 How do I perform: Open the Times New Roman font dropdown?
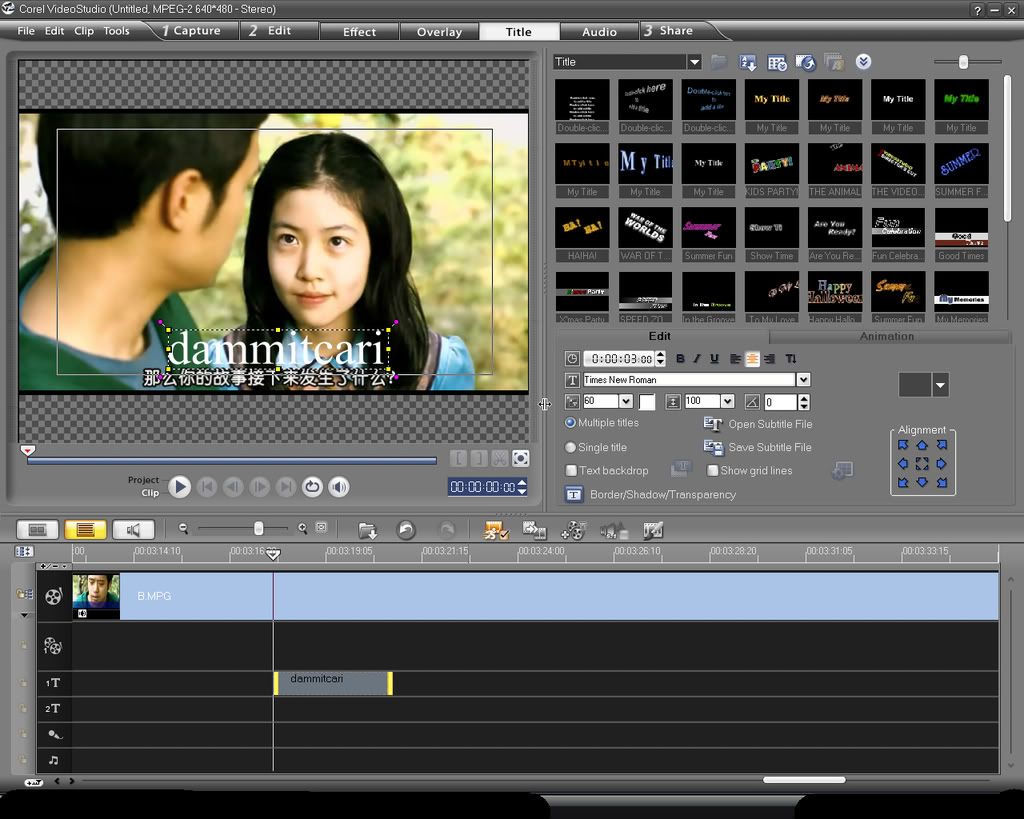click(x=803, y=380)
